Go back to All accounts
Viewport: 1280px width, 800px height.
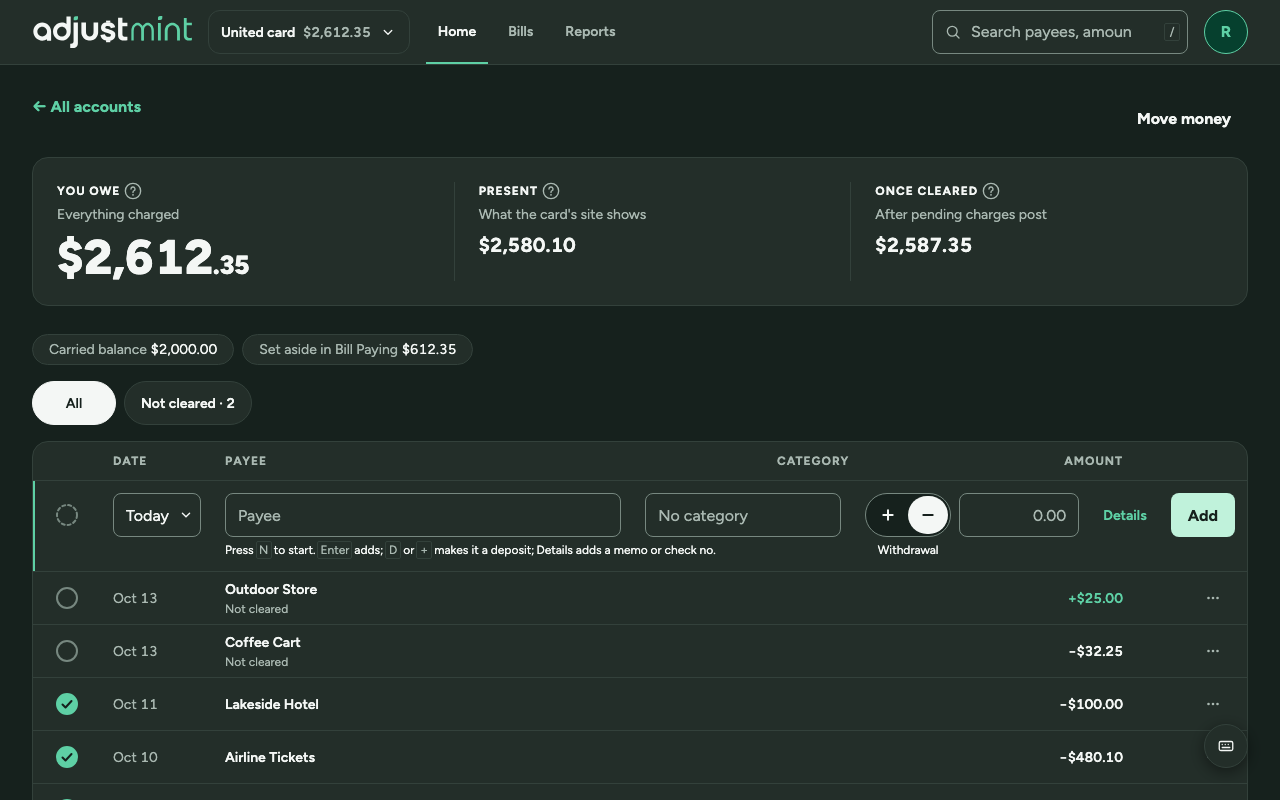87,107
